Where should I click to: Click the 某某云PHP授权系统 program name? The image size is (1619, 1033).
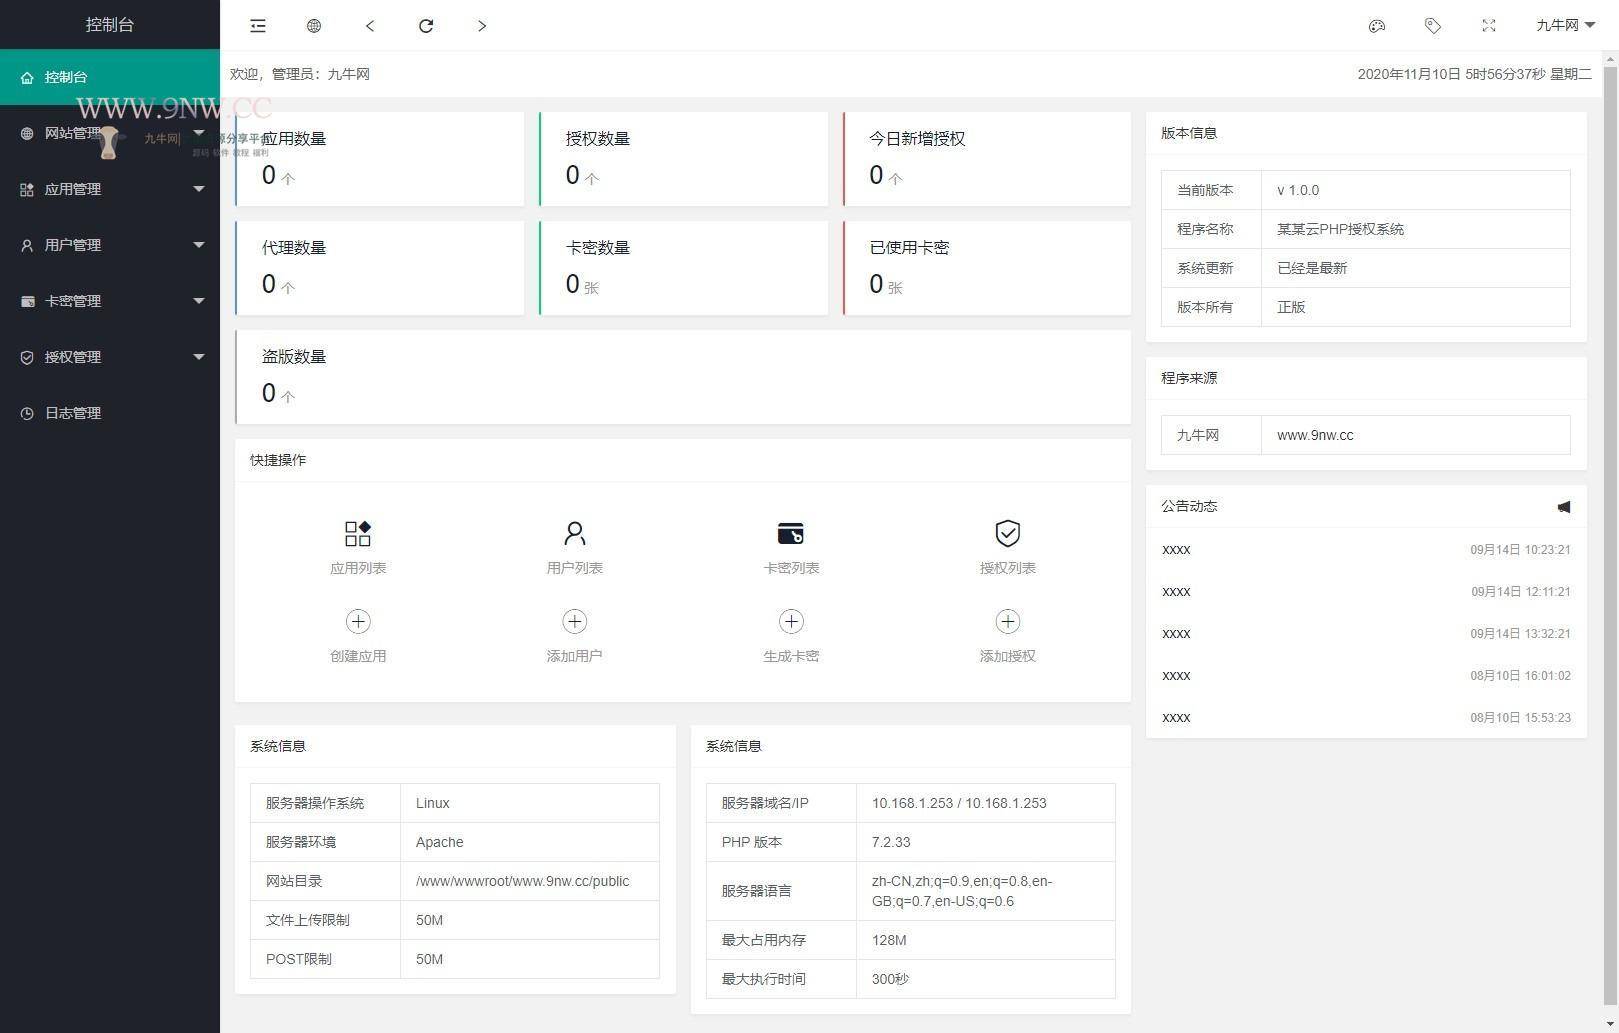tap(1340, 229)
